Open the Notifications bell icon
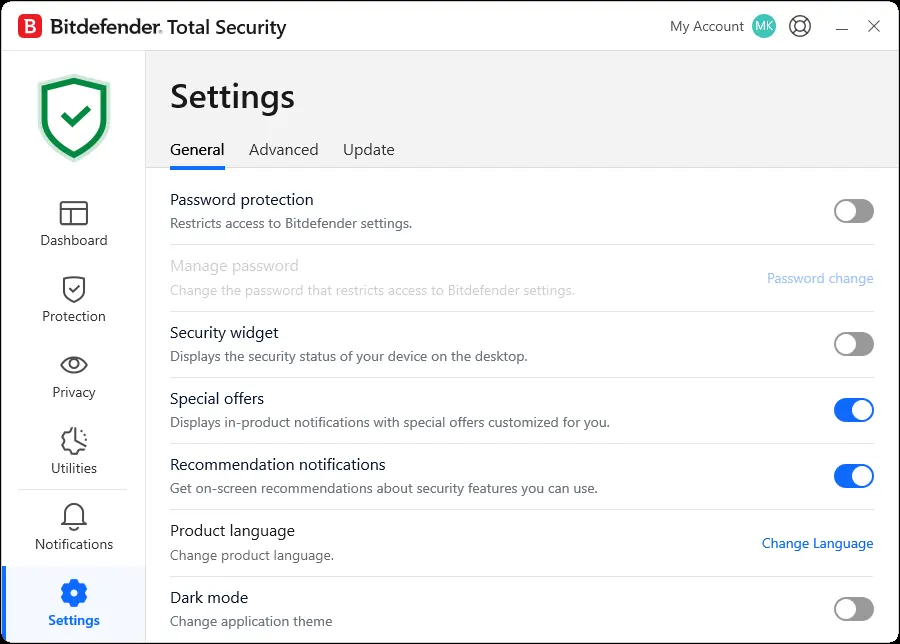Screen dimensions: 900x644 [x=73, y=517]
